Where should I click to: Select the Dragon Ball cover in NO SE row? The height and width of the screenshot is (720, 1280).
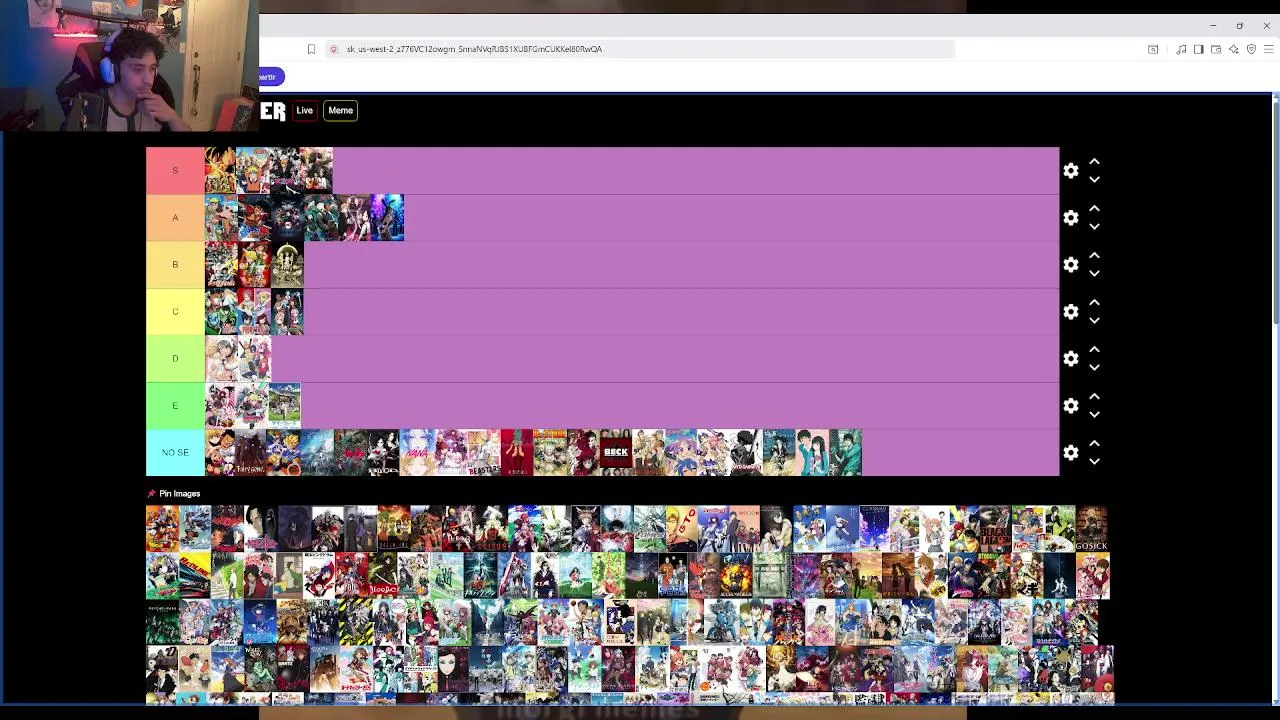[283, 453]
